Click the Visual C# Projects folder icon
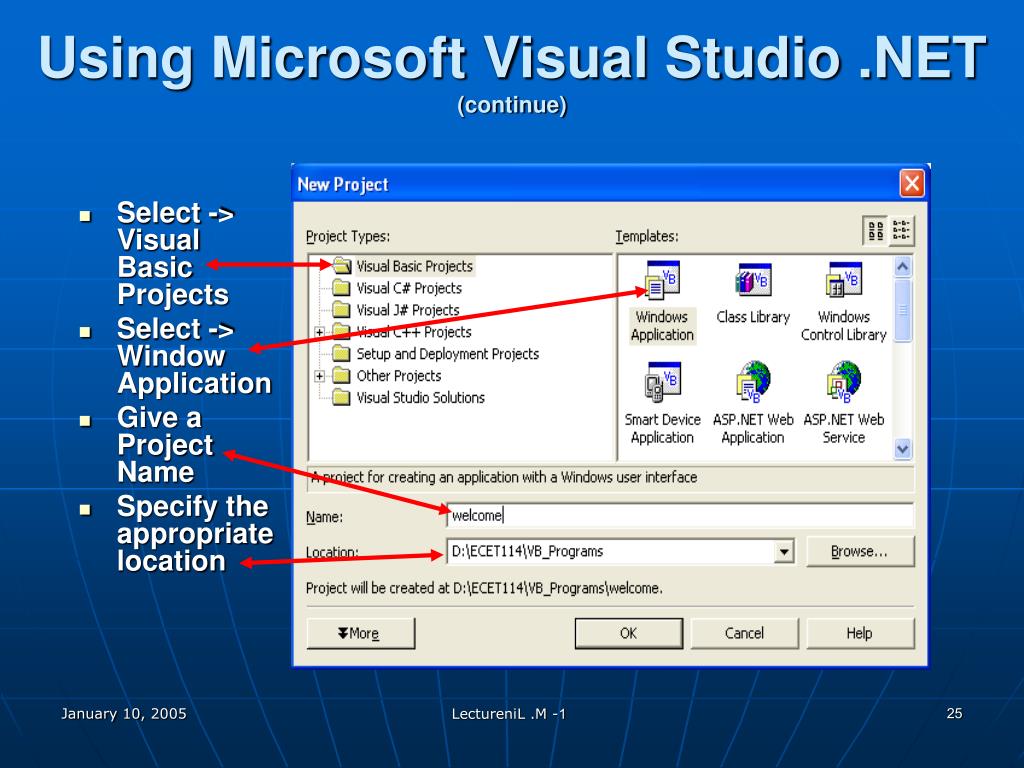1024x768 pixels. pyautogui.click(x=342, y=288)
